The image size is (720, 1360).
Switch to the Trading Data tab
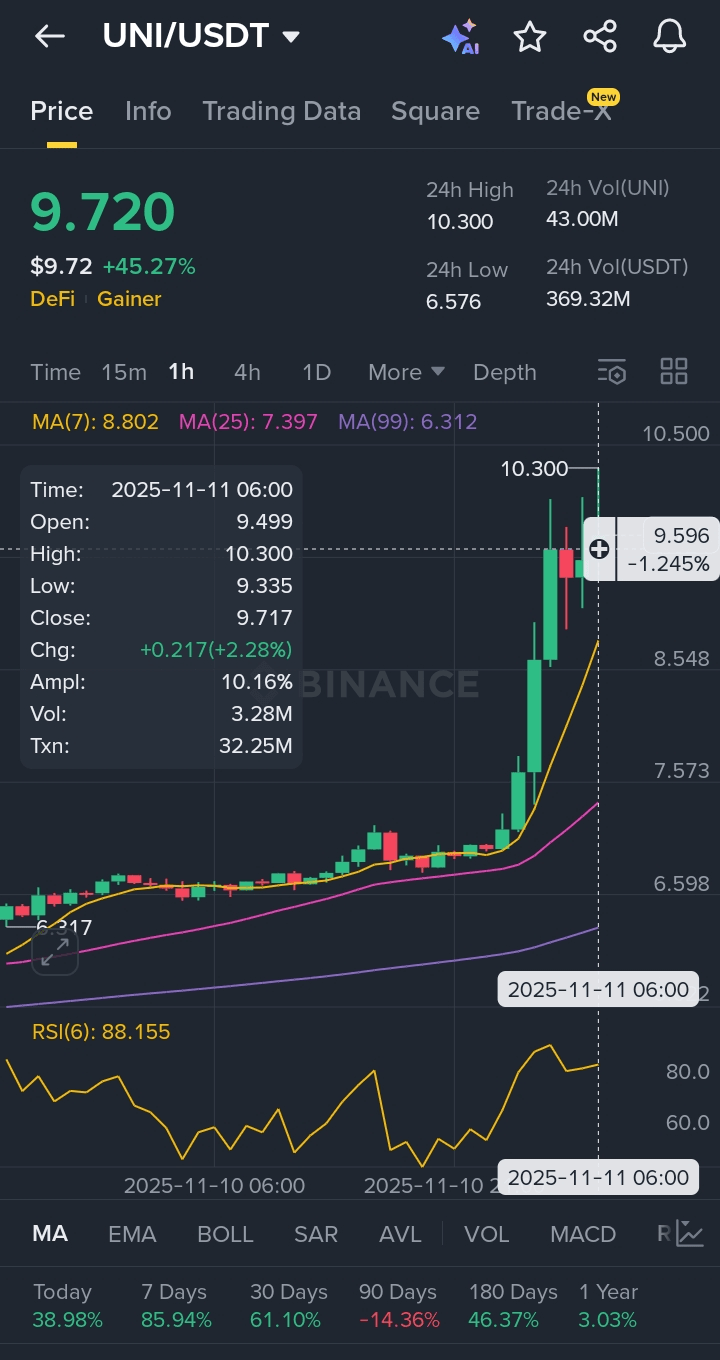(x=281, y=111)
